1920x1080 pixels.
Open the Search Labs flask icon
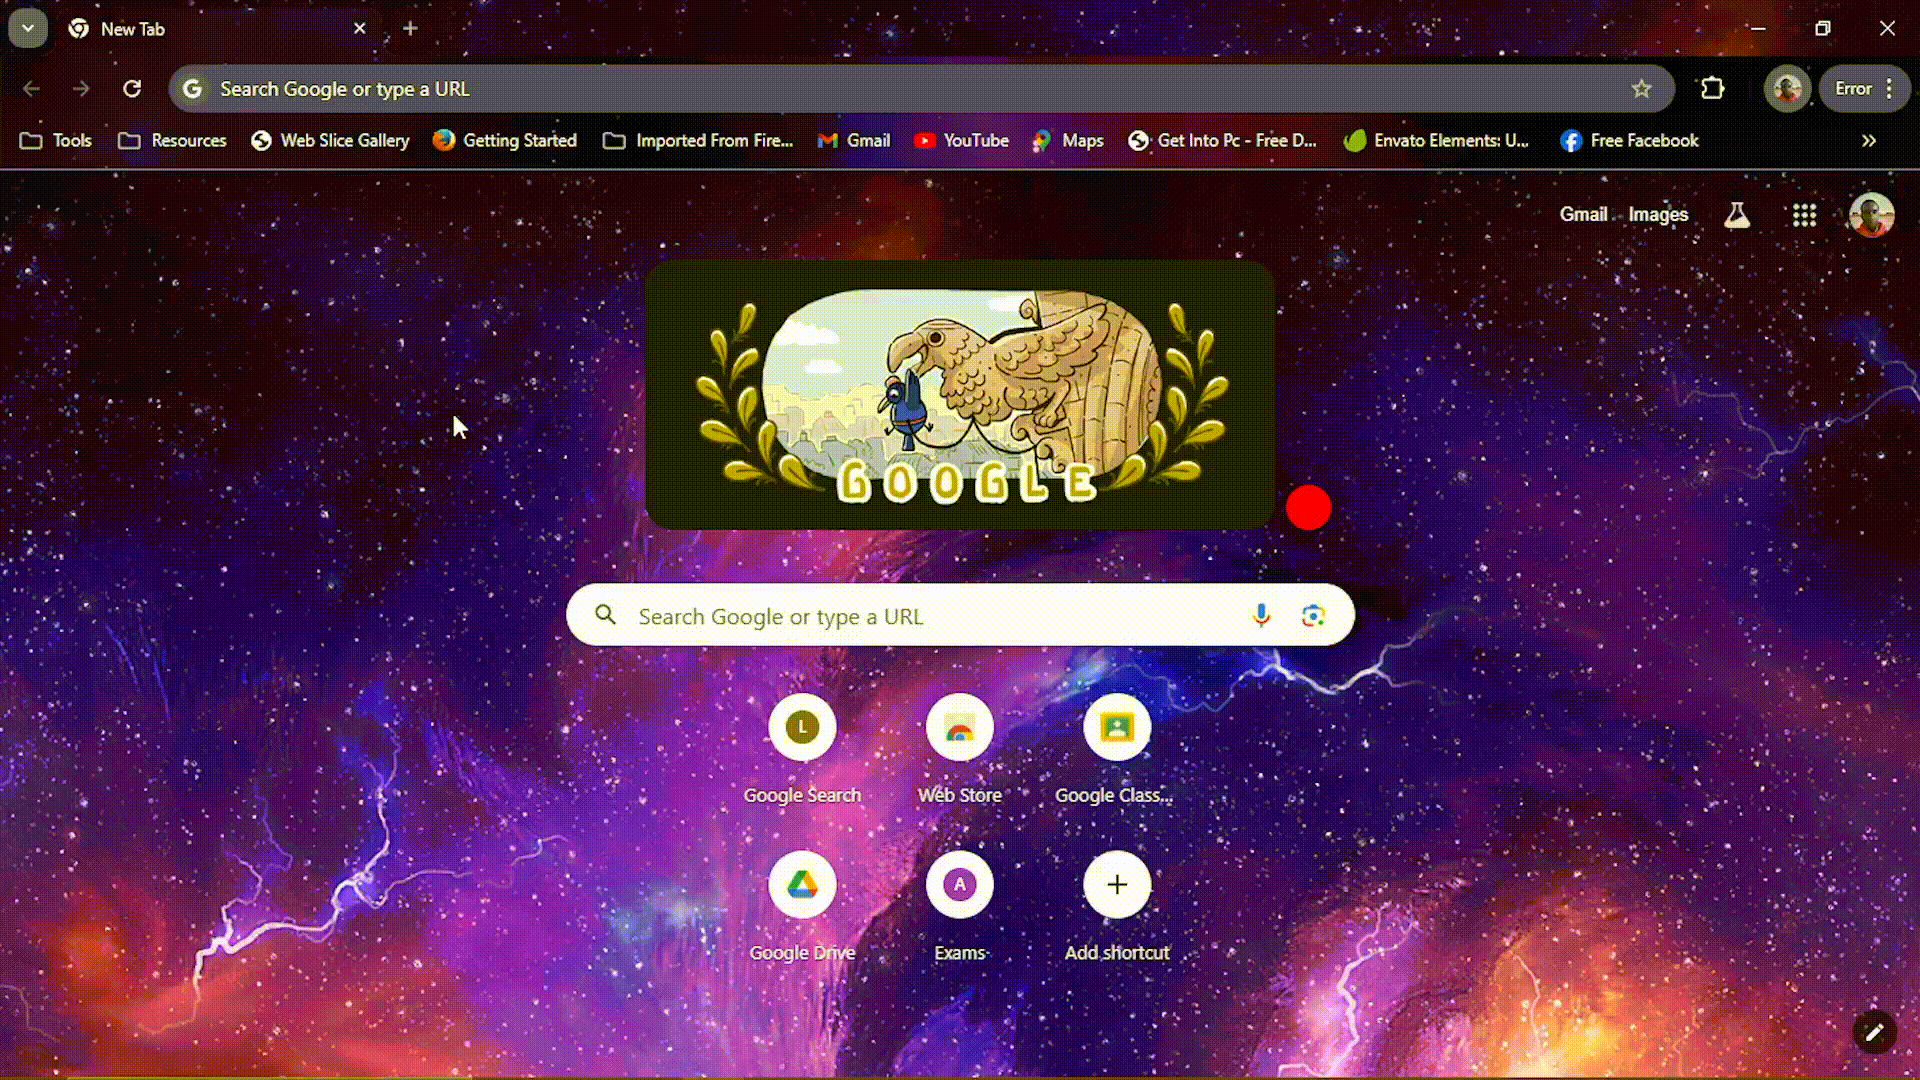(1737, 215)
